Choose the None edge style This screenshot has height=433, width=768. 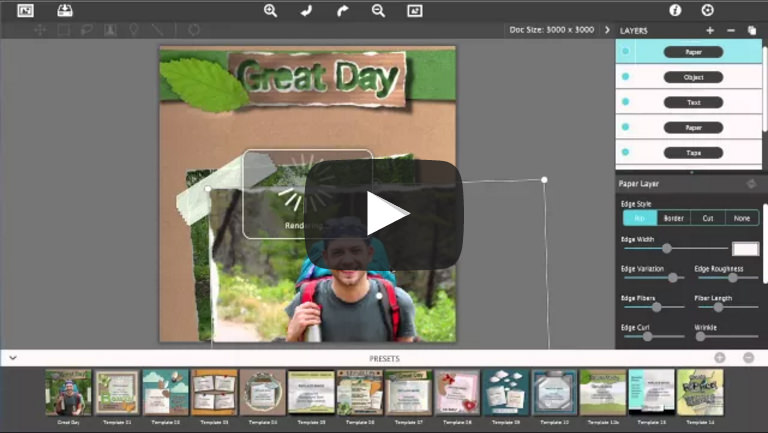742,218
